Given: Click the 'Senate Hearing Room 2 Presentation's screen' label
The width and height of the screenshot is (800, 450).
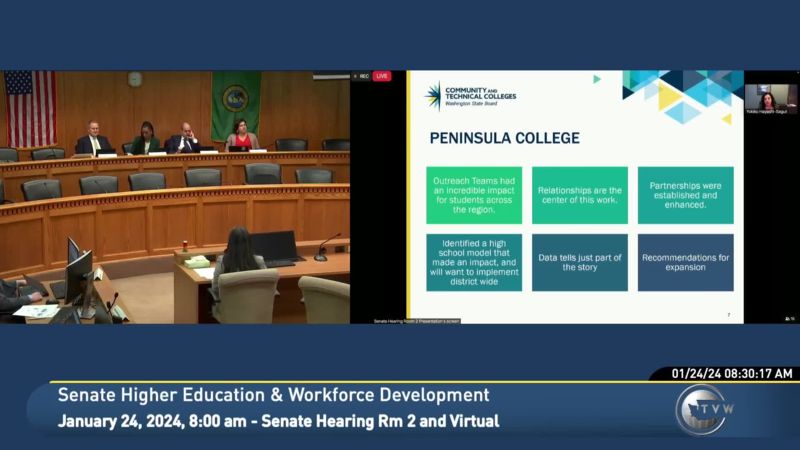Looking at the screenshot, I should tap(416, 321).
